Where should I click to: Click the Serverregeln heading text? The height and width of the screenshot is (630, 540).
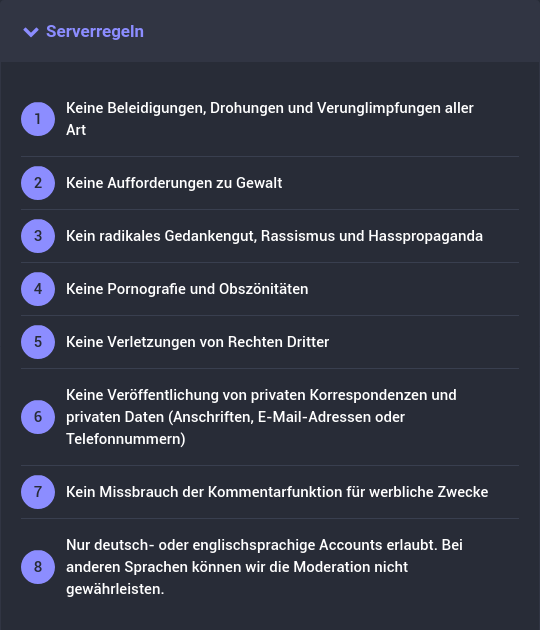(95, 31)
